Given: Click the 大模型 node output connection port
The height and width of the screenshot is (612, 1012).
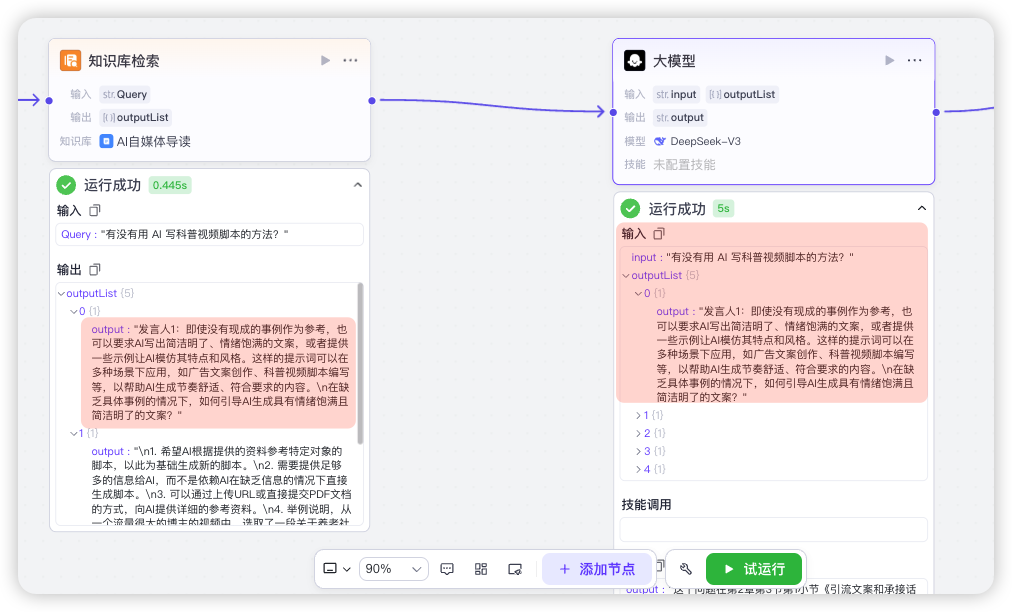Looking at the screenshot, I should click(x=936, y=112).
